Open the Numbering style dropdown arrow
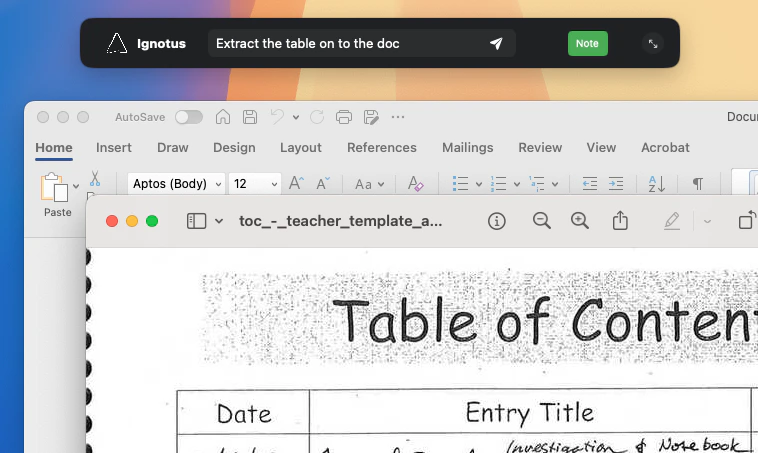The width and height of the screenshot is (758, 453). (517, 184)
